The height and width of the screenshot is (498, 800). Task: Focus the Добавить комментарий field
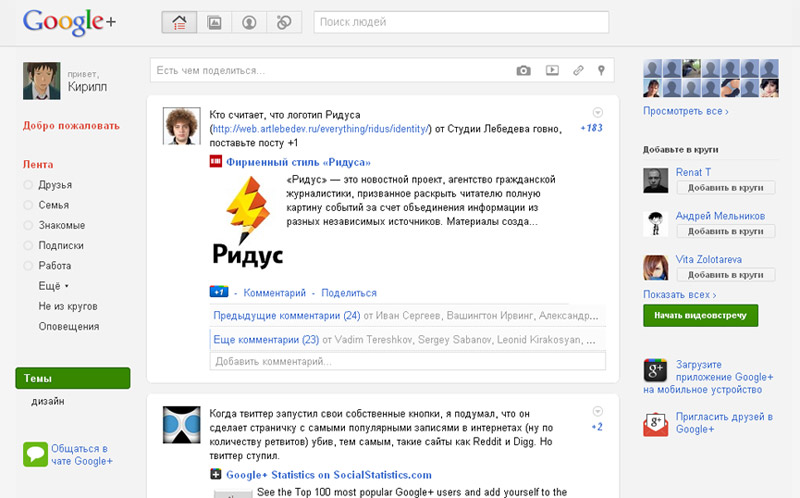[407, 361]
